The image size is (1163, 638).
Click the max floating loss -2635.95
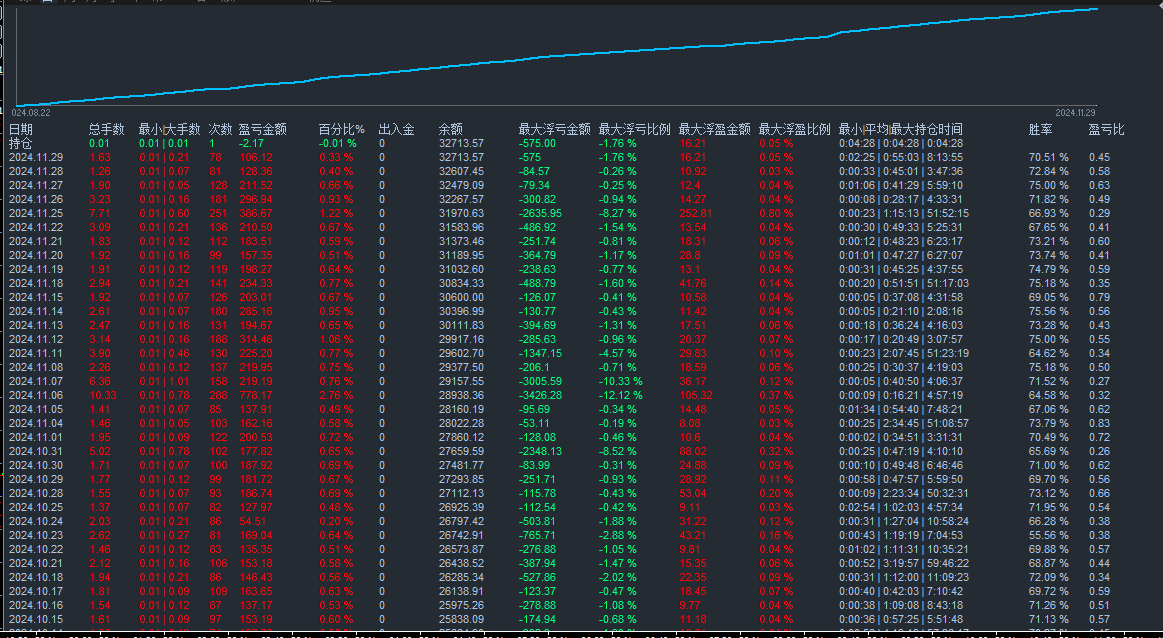pyautogui.click(x=540, y=213)
